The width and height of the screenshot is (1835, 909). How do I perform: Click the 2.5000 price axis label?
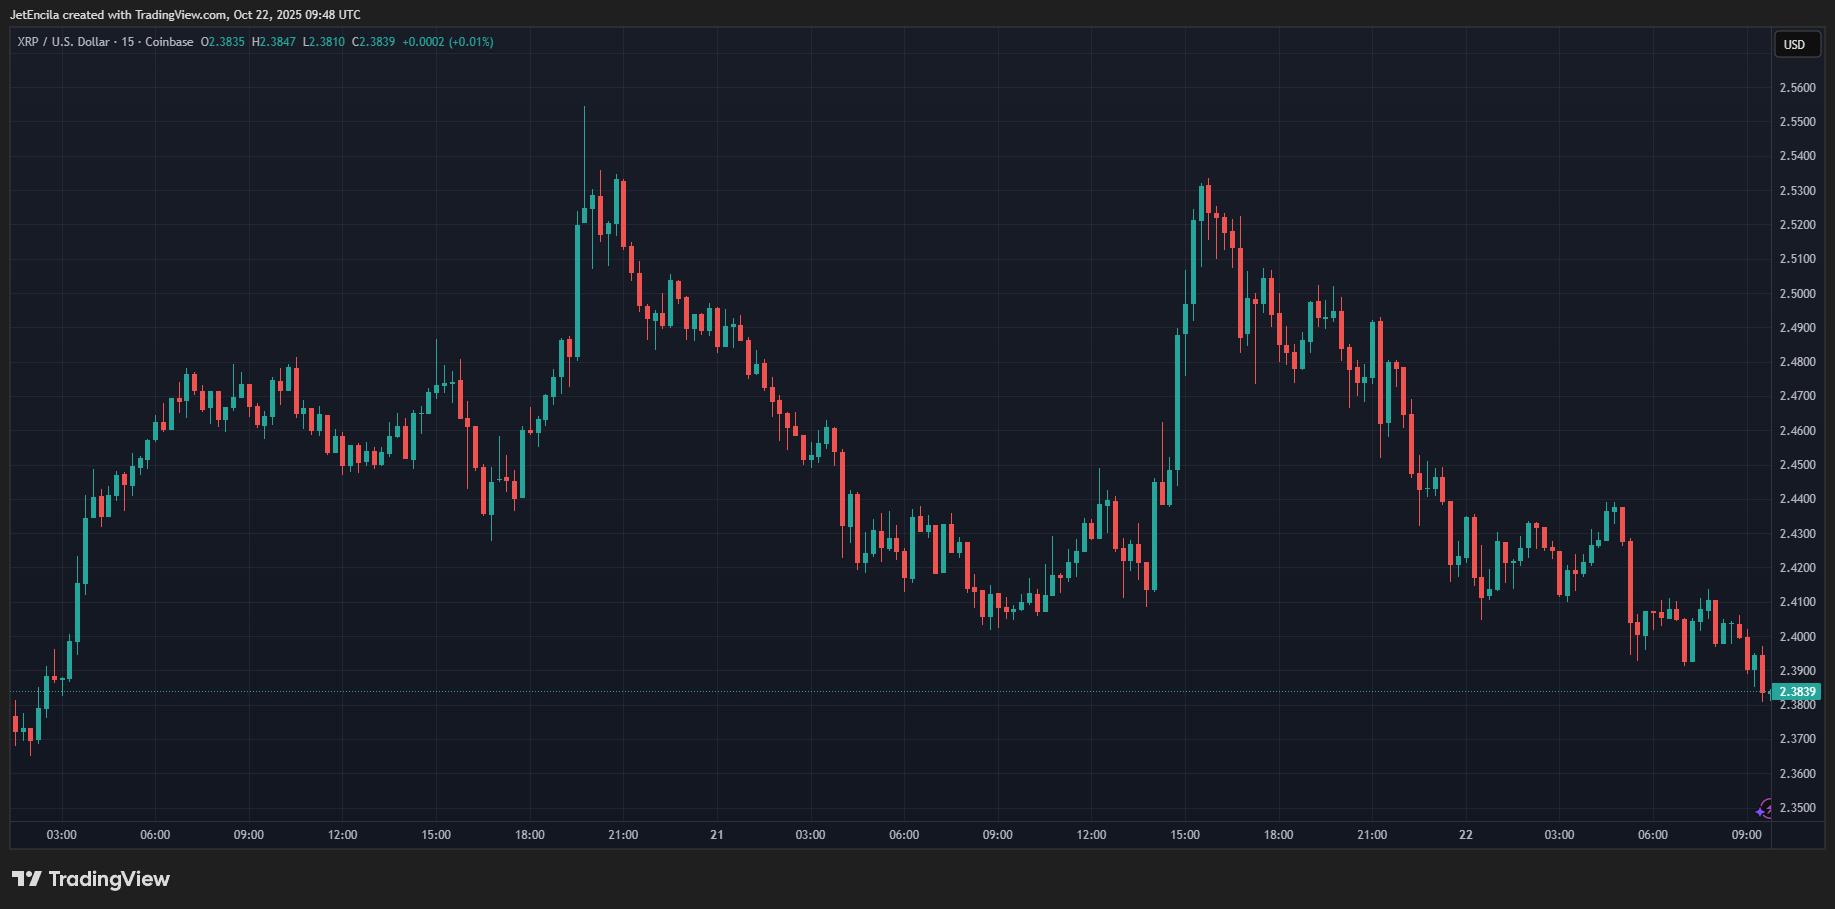[x=1797, y=294]
